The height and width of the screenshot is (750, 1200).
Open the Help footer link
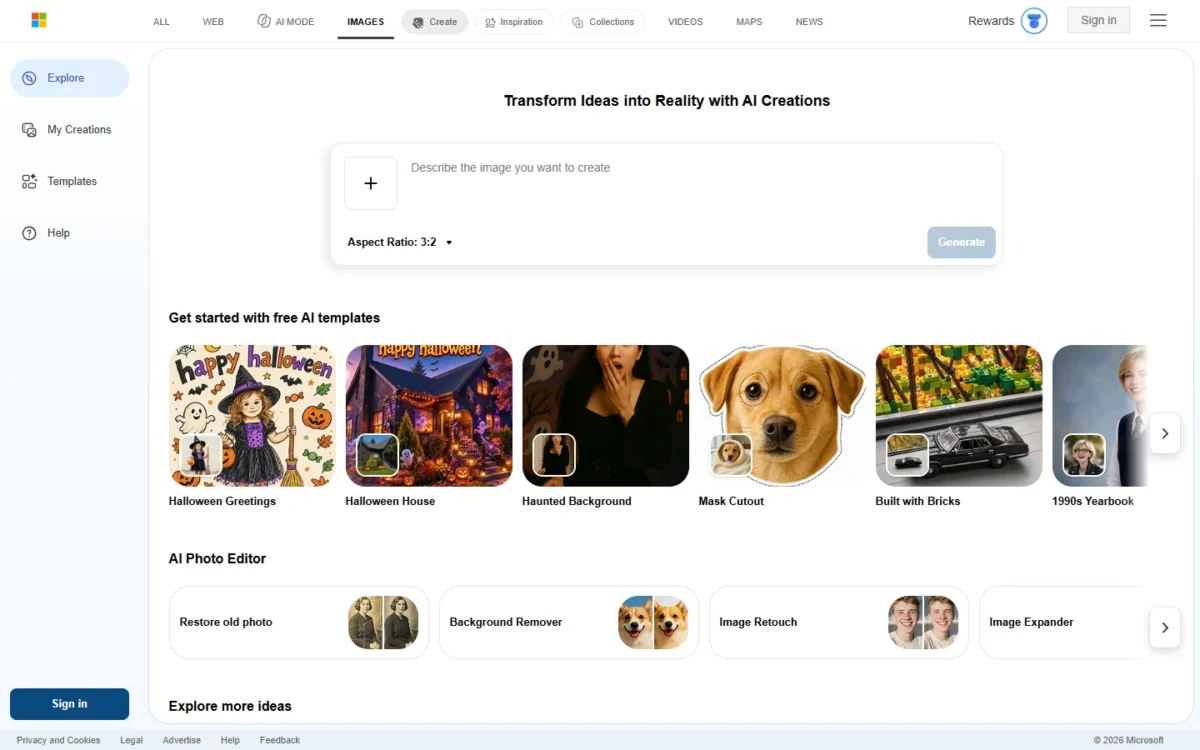[x=230, y=740]
